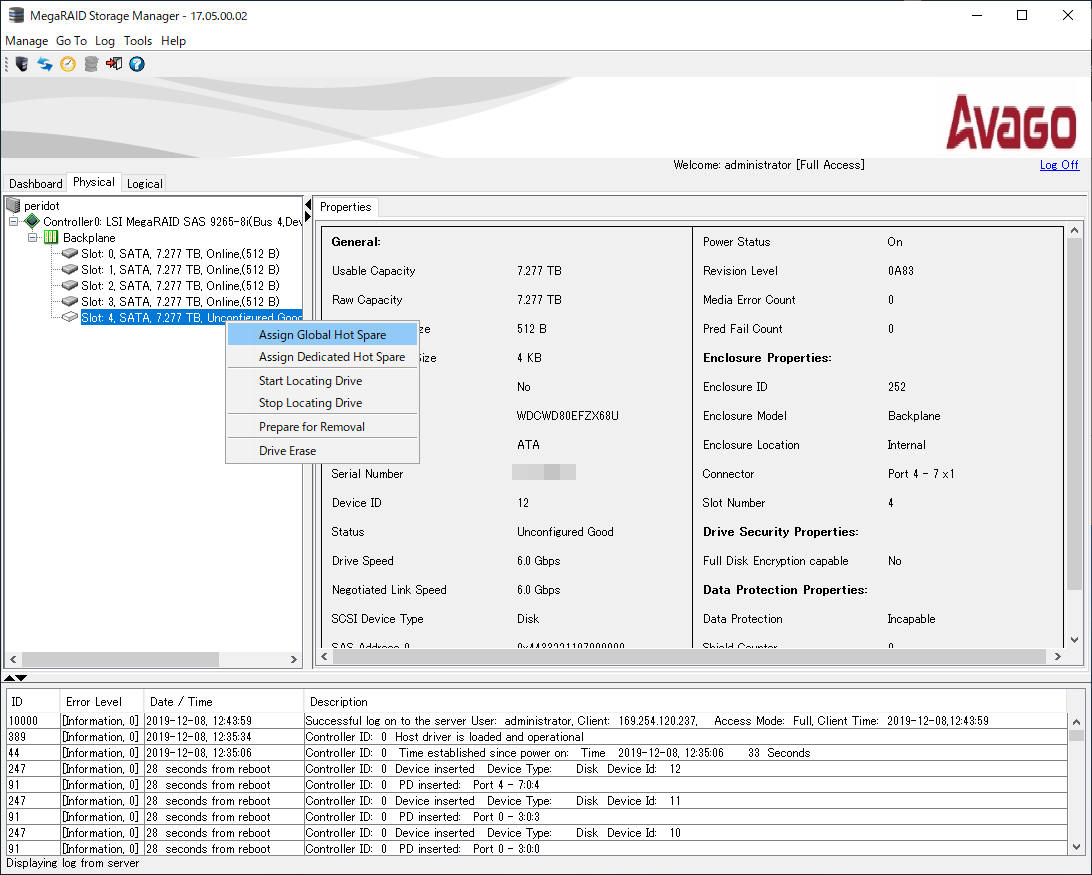Click the drive icon for Slot 3
The width and height of the screenshot is (1092, 875).
pyautogui.click(x=70, y=302)
